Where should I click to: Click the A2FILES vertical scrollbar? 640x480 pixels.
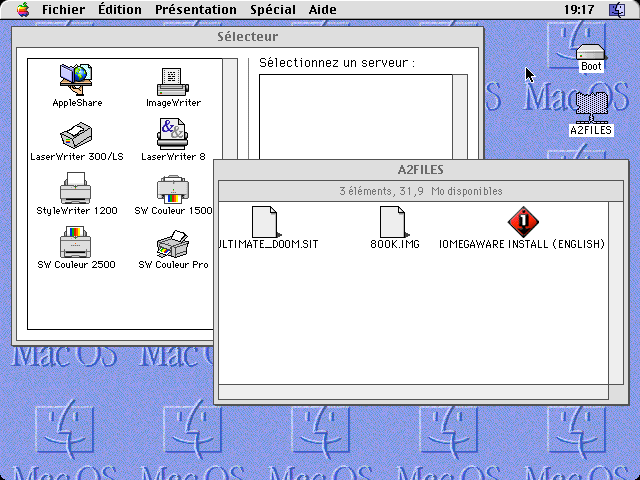point(616,293)
